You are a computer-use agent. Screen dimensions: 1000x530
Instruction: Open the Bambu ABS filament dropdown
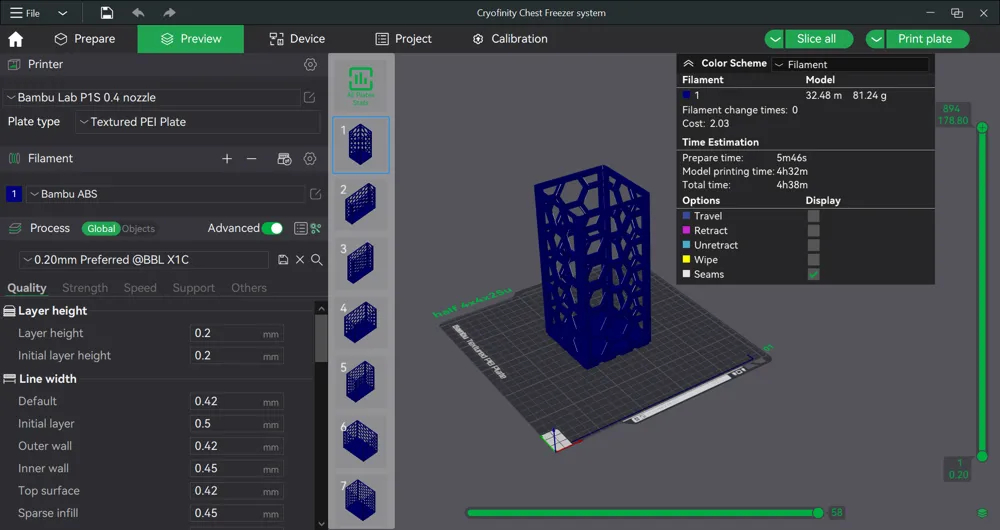[166, 194]
